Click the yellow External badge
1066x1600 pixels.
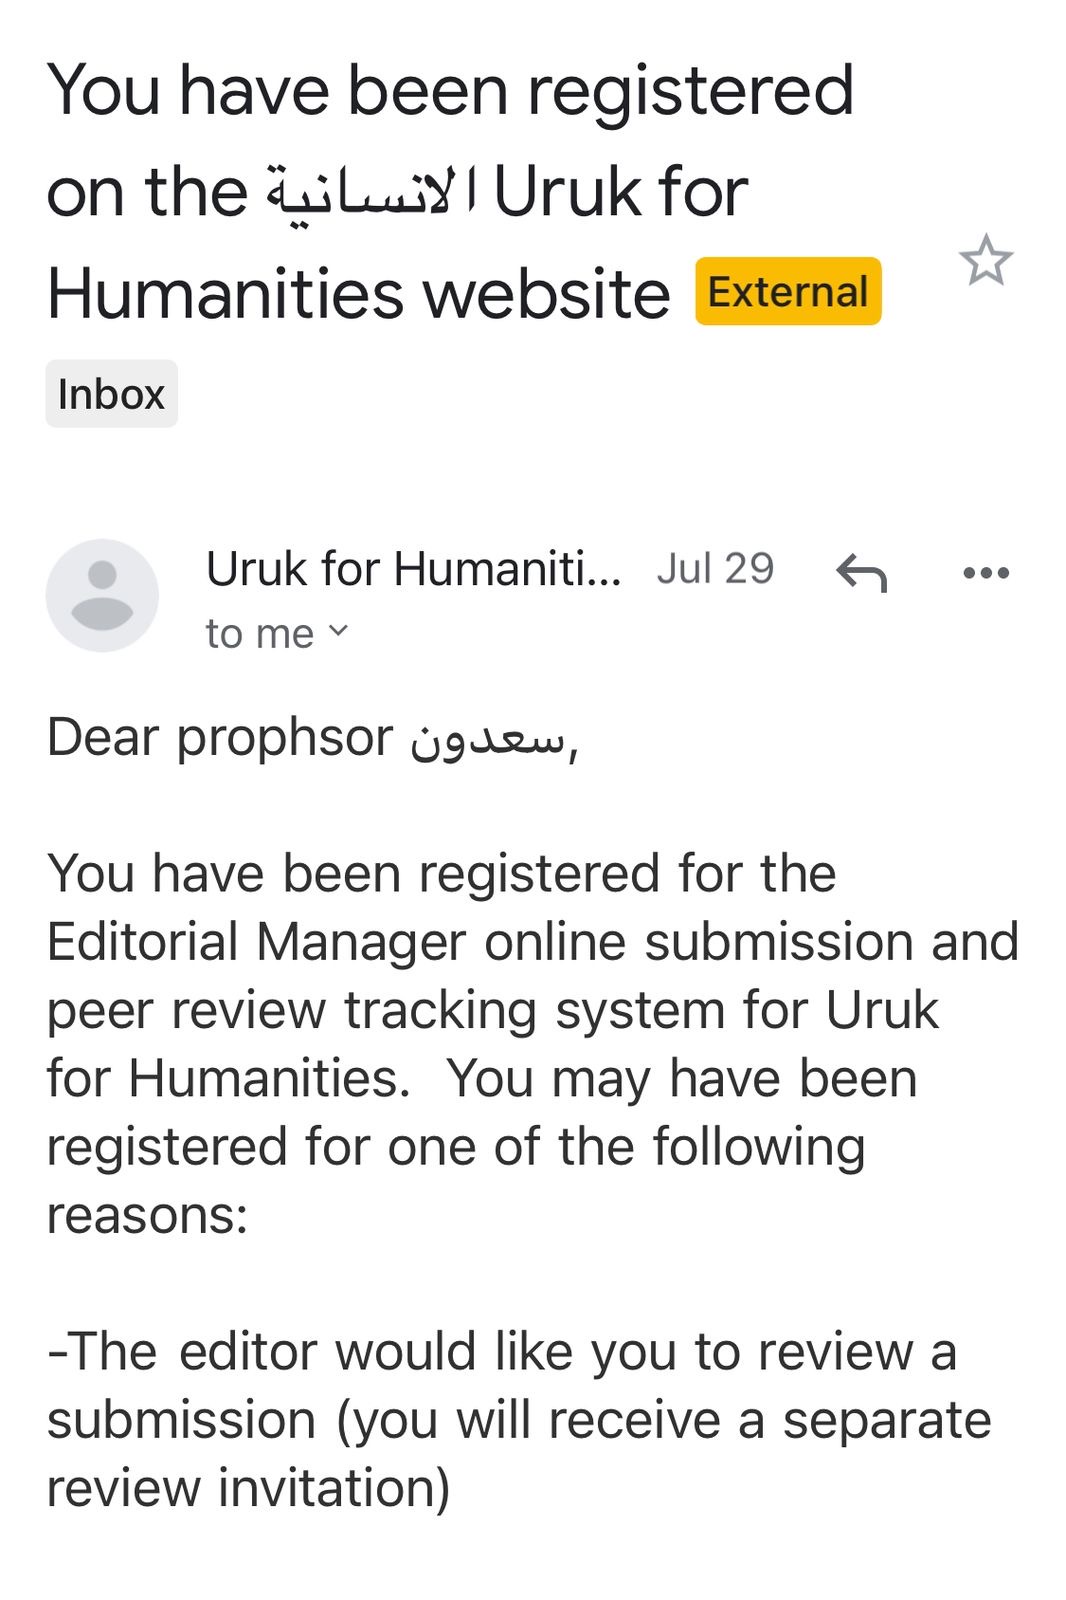click(x=788, y=292)
